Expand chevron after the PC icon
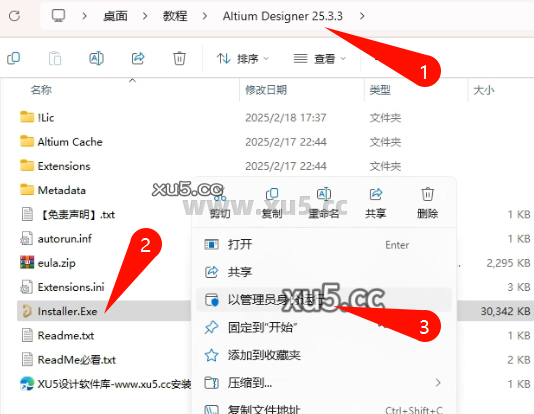The image size is (534, 414). [84, 16]
